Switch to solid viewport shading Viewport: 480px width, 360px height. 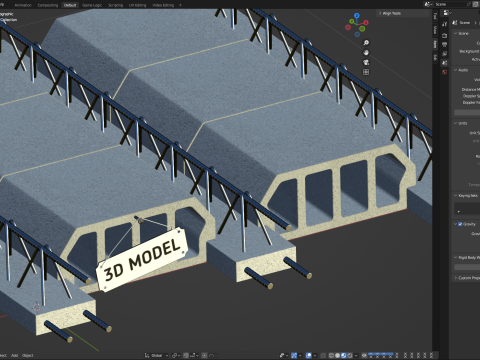[337, 355]
